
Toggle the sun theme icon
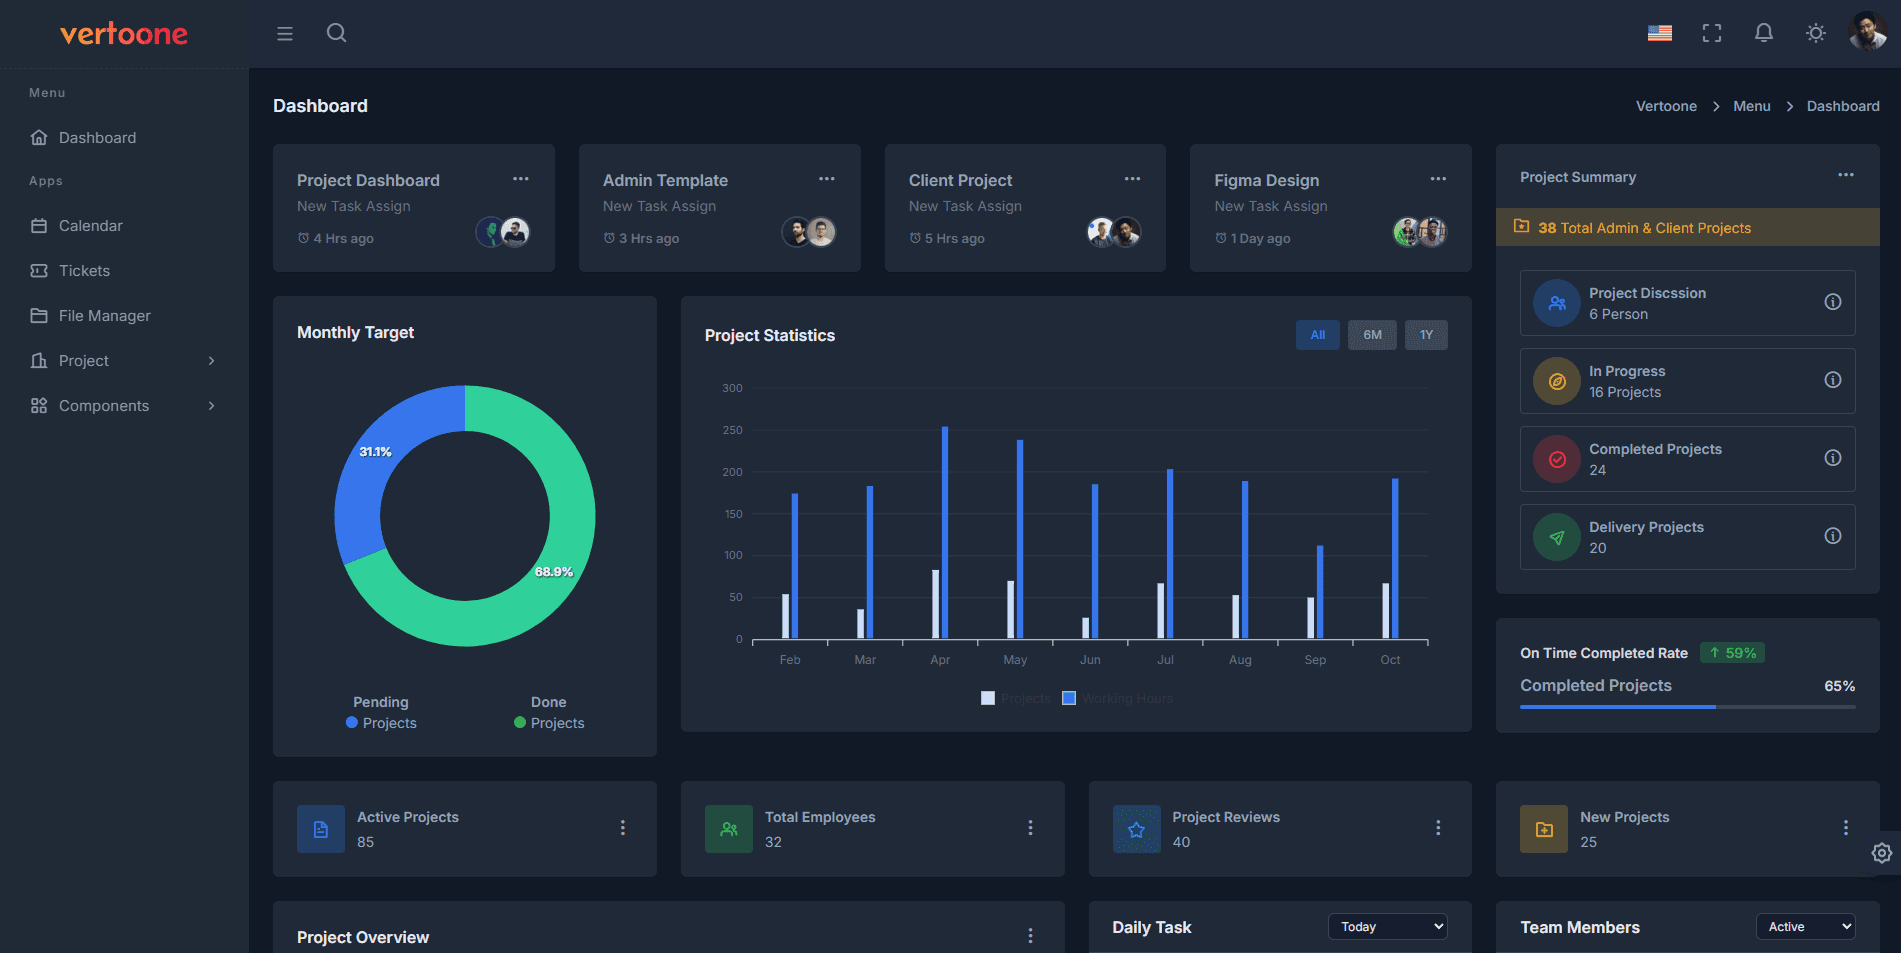pyautogui.click(x=1815, y=33)
